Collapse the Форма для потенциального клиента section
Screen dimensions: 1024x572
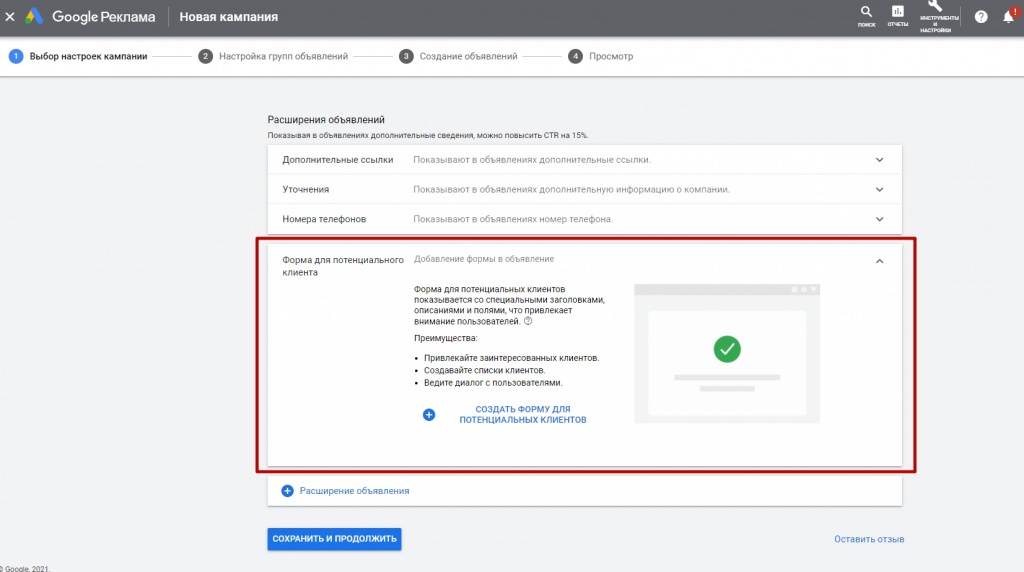[x=880, y=261]
